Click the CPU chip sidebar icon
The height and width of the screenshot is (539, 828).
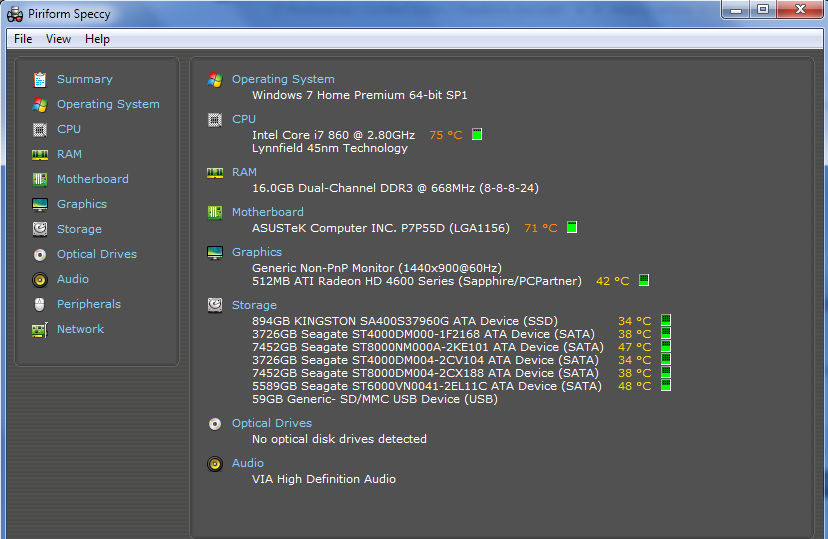40,129
